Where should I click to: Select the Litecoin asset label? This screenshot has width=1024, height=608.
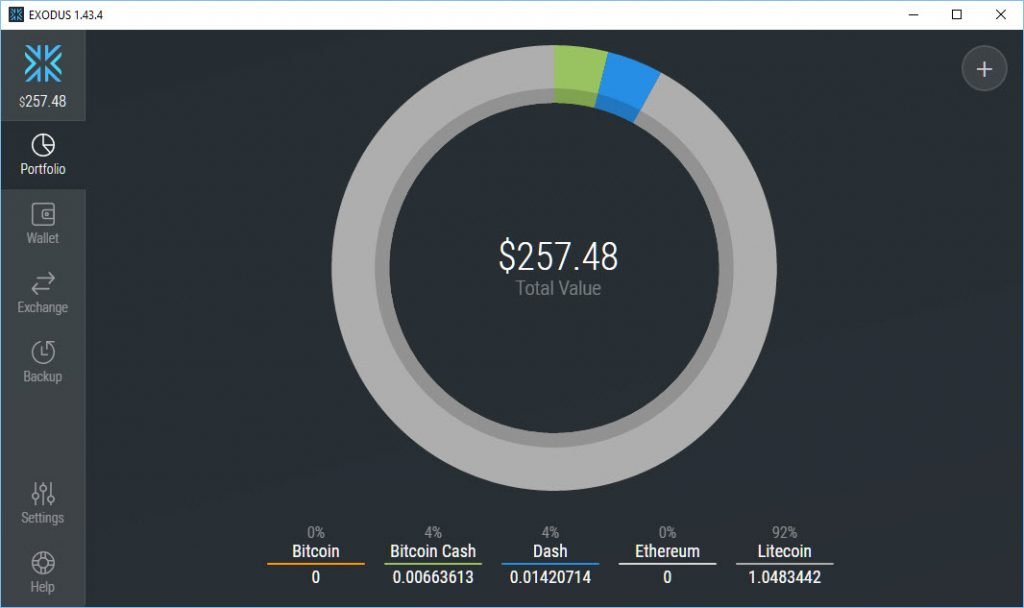784,551
